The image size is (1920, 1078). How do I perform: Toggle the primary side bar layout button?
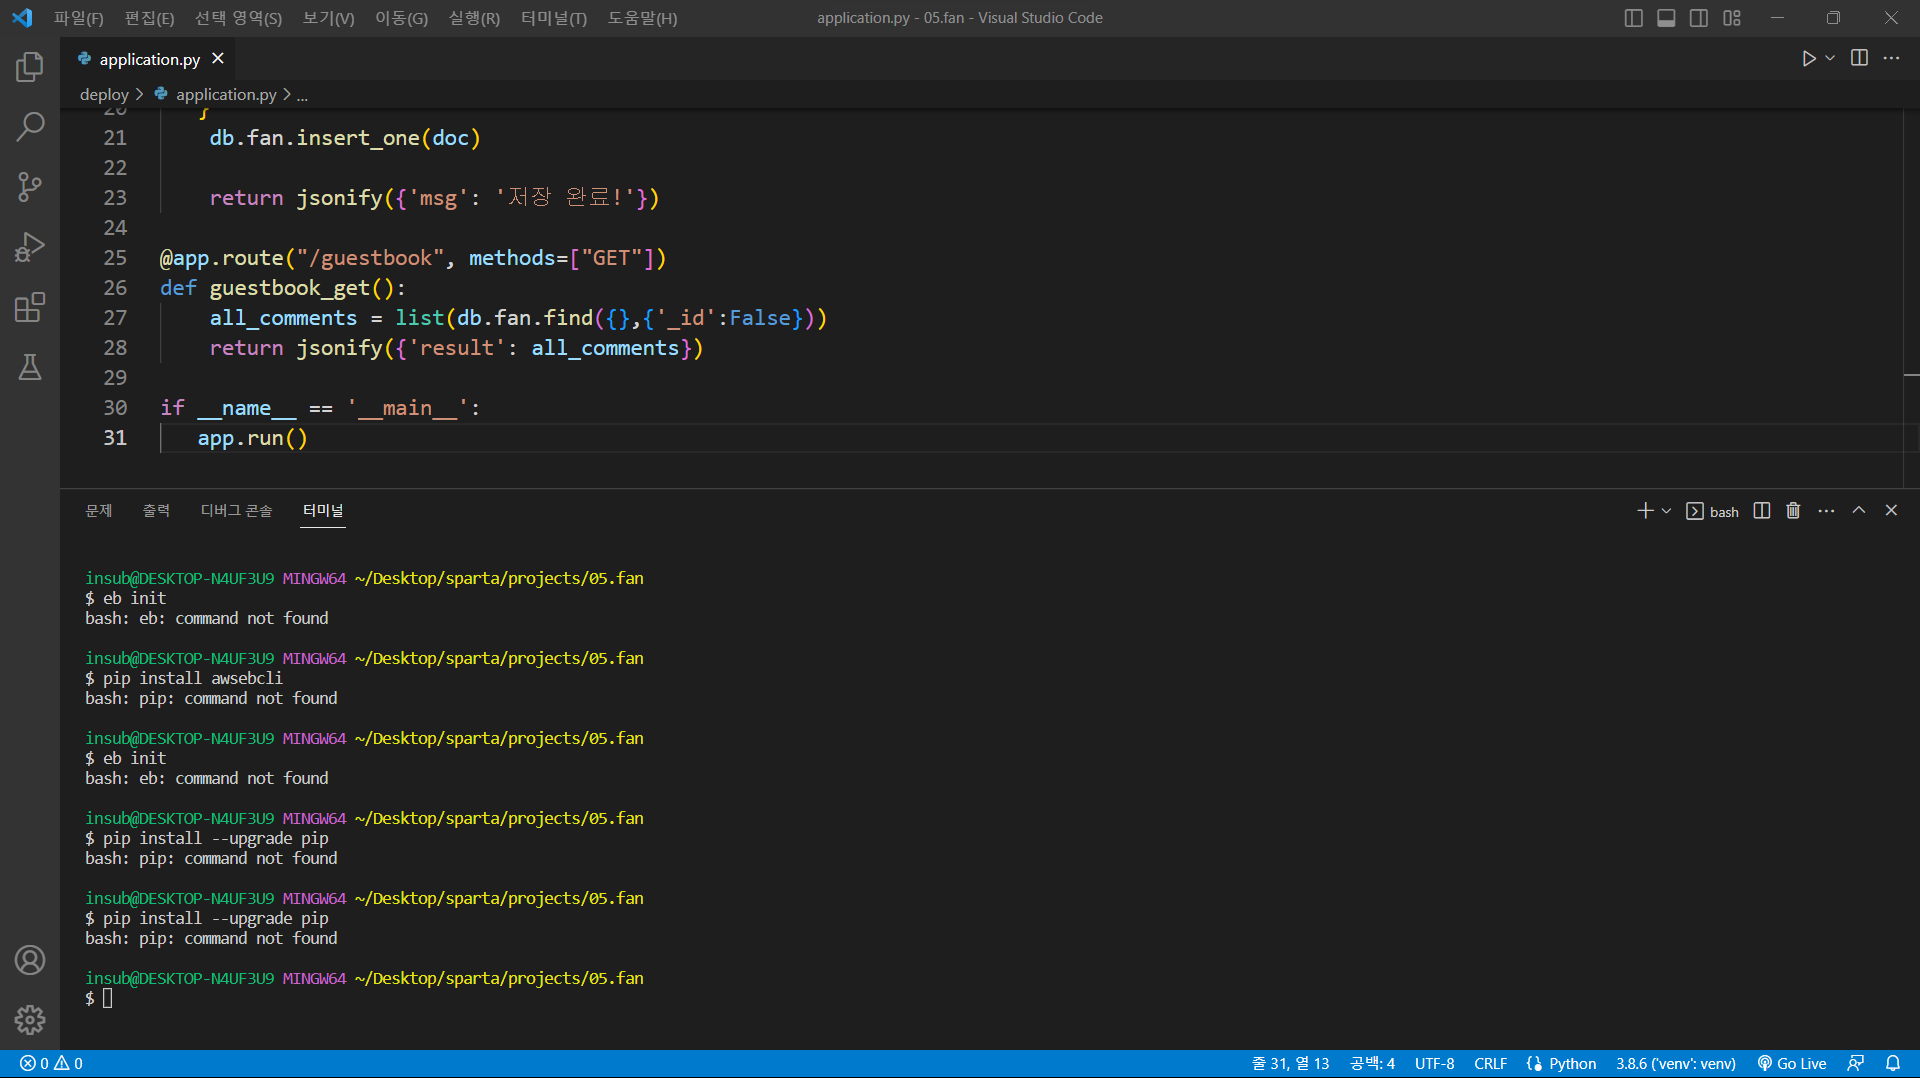pyautogui.click(x=1634, y=18)
